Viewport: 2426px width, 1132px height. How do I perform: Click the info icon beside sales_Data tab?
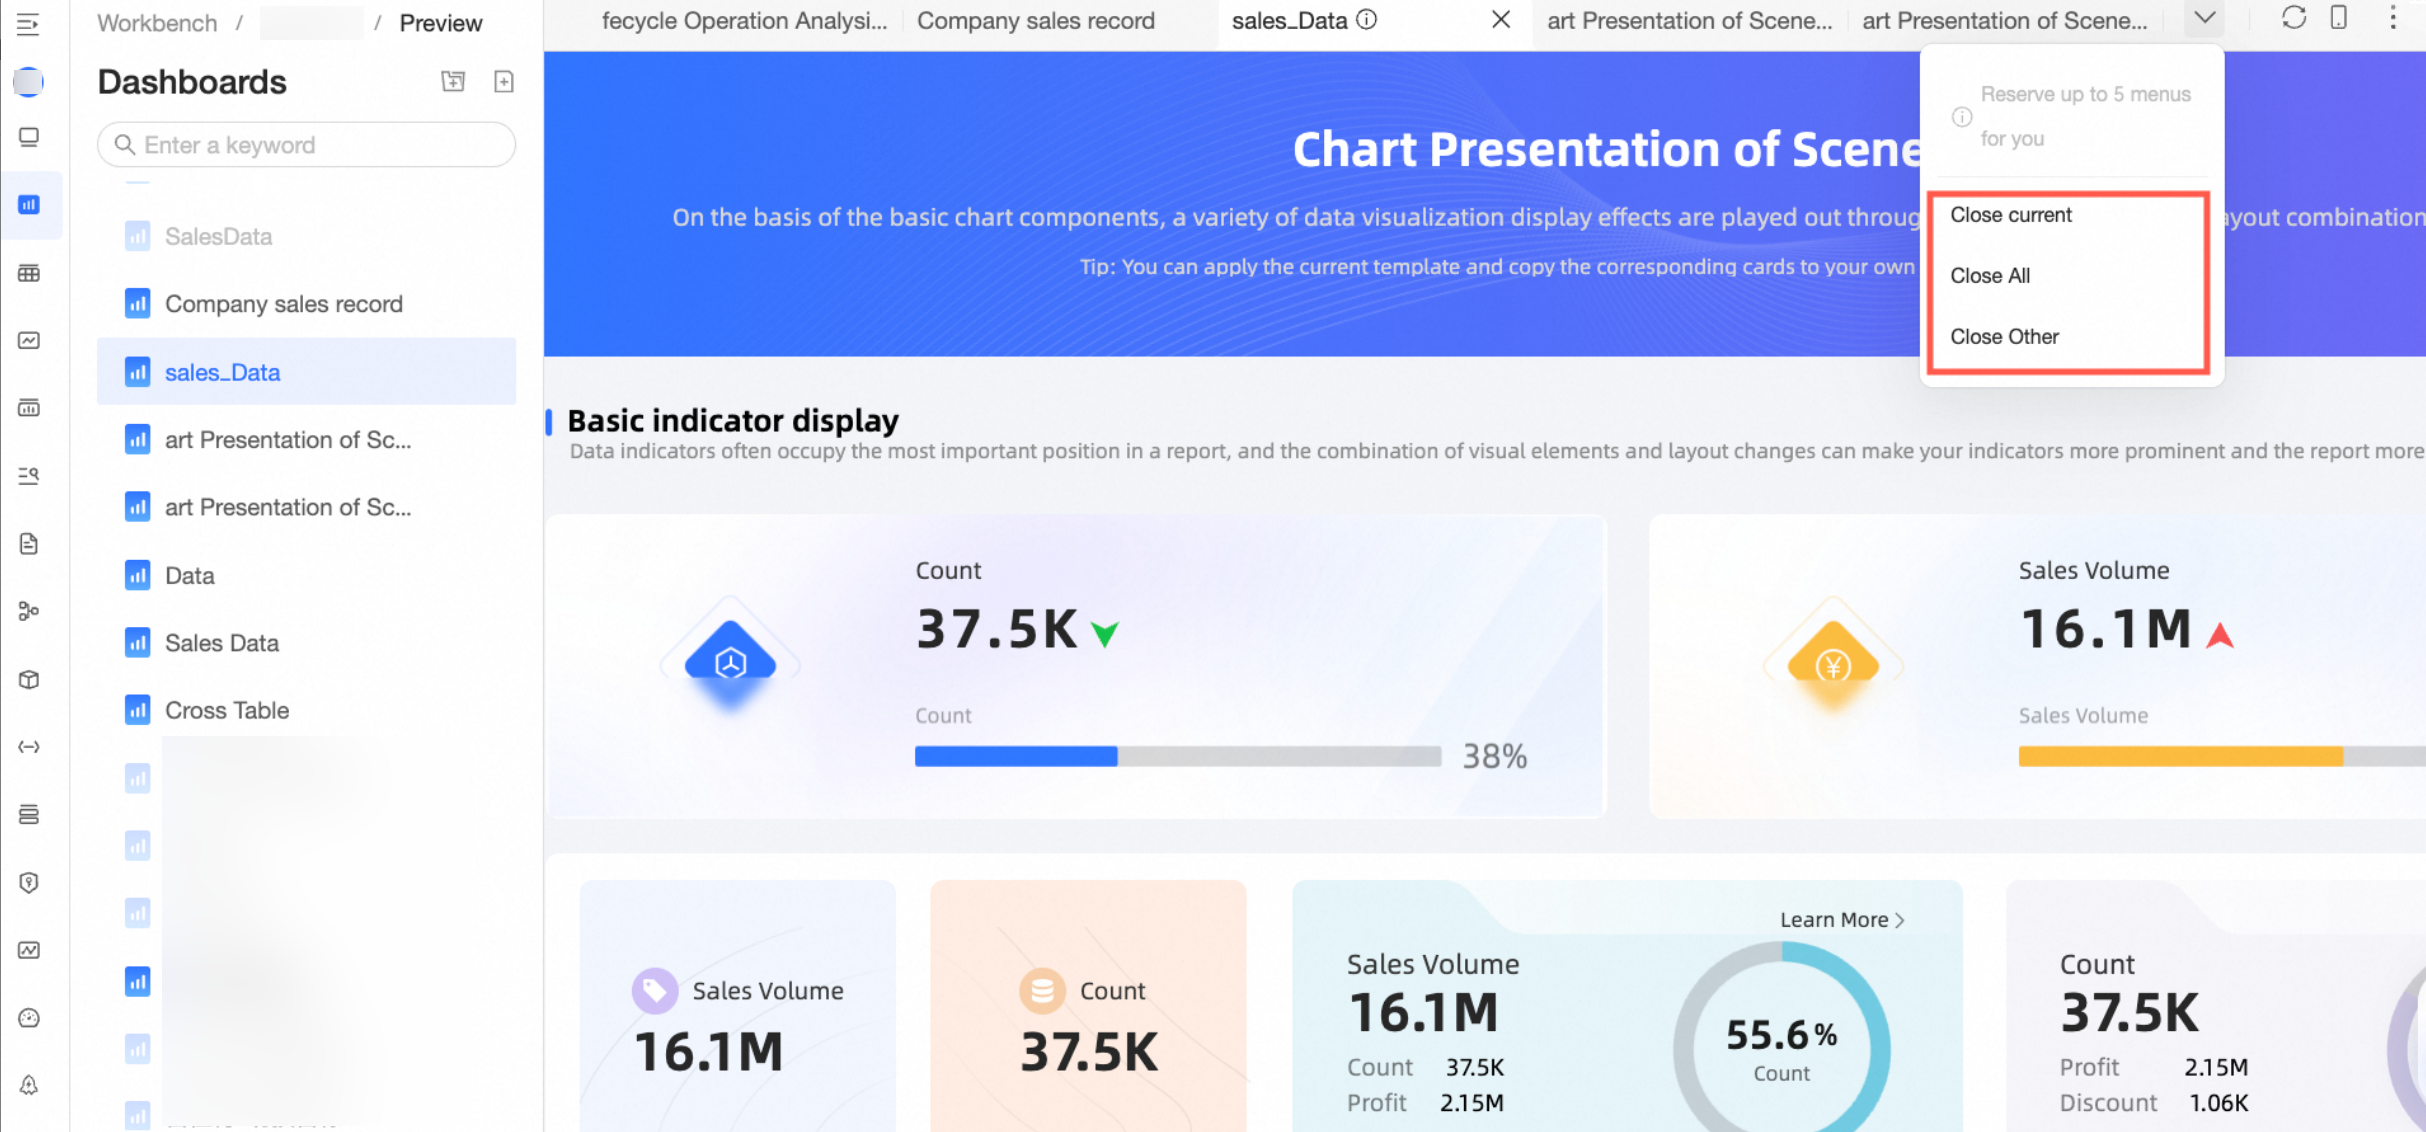pyautogui.click(x=1367, y=20)
